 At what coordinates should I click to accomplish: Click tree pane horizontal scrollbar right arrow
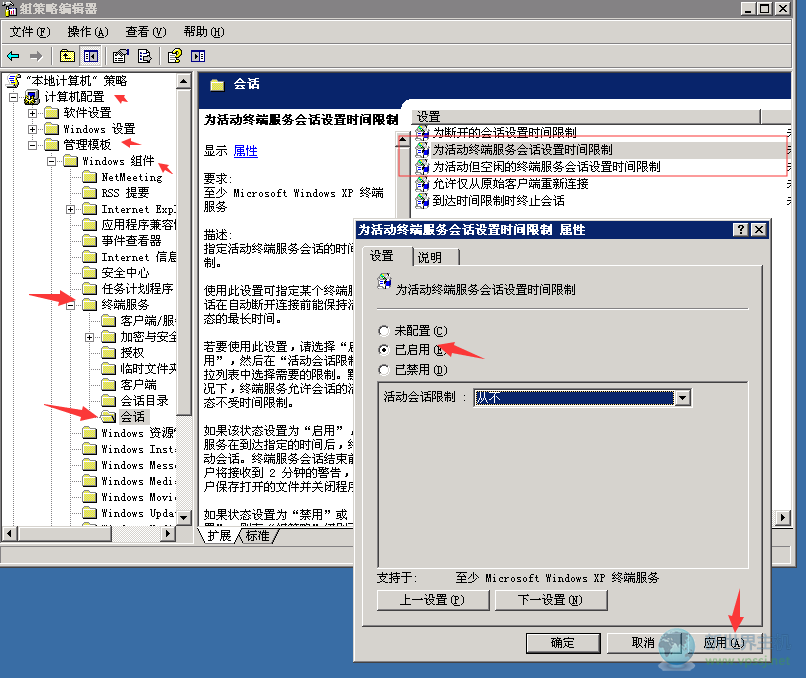(x=168, y=534)
